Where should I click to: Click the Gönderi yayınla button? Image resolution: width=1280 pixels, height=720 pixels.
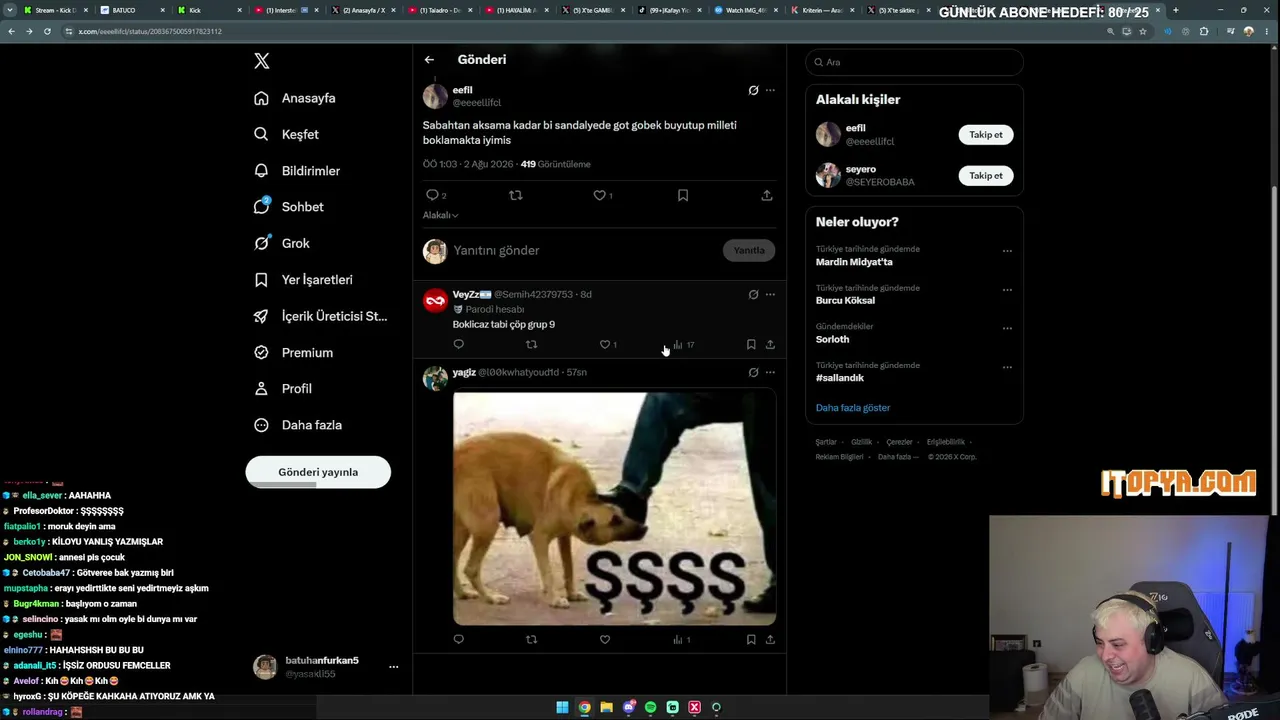click(318, 472)
